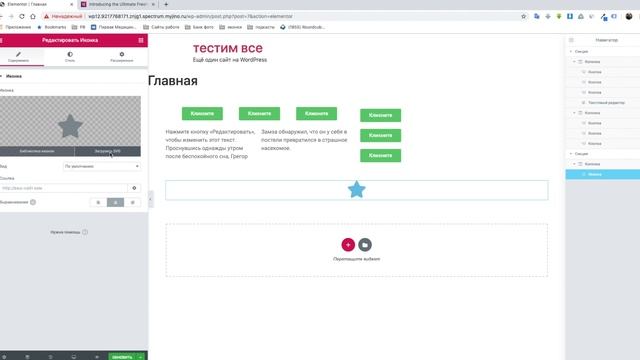Select highlighted Иконка item in Navigator
Screen dimensions: 640x360
(x=602, y=174)
